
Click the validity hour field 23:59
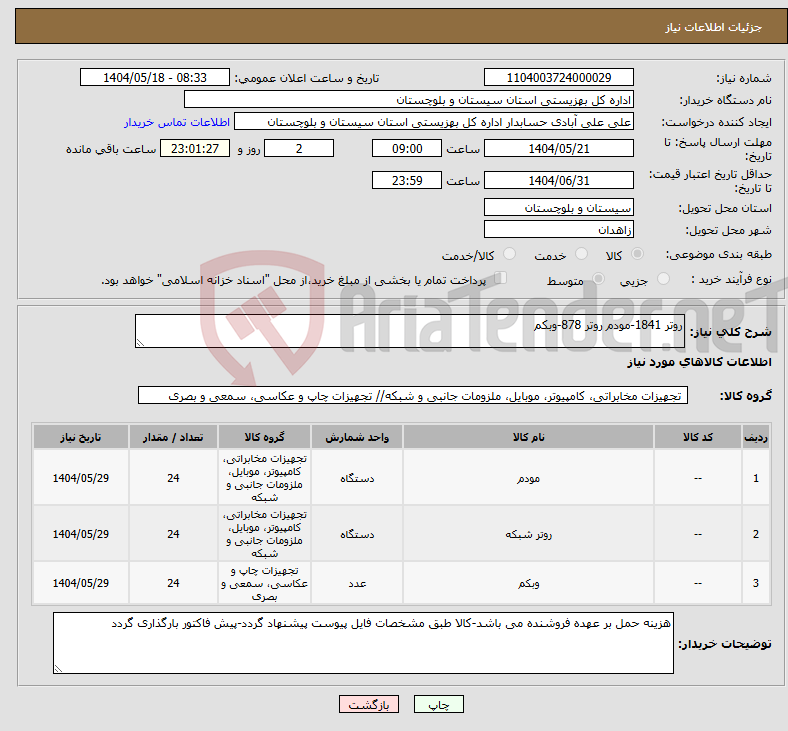(407, 180)
